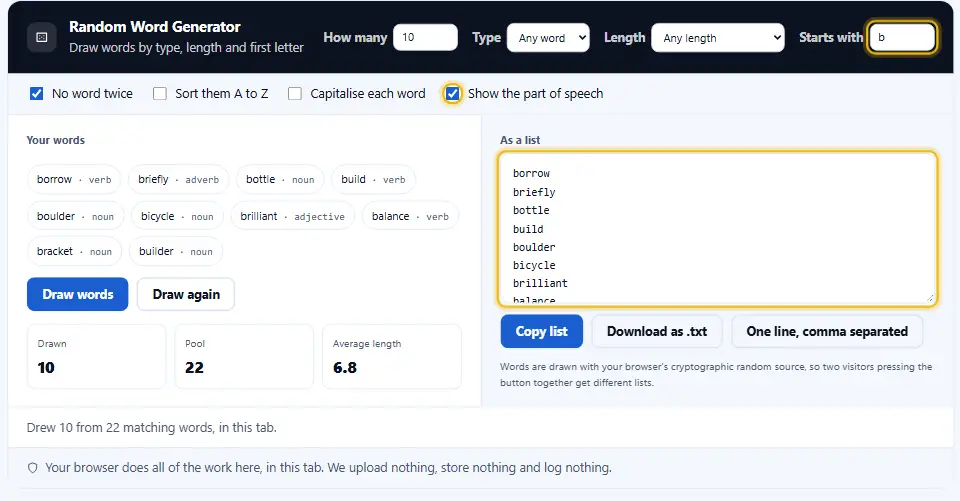Click the As a list heading
This screenshot has height=501, width=960.
tap(520, 140)
